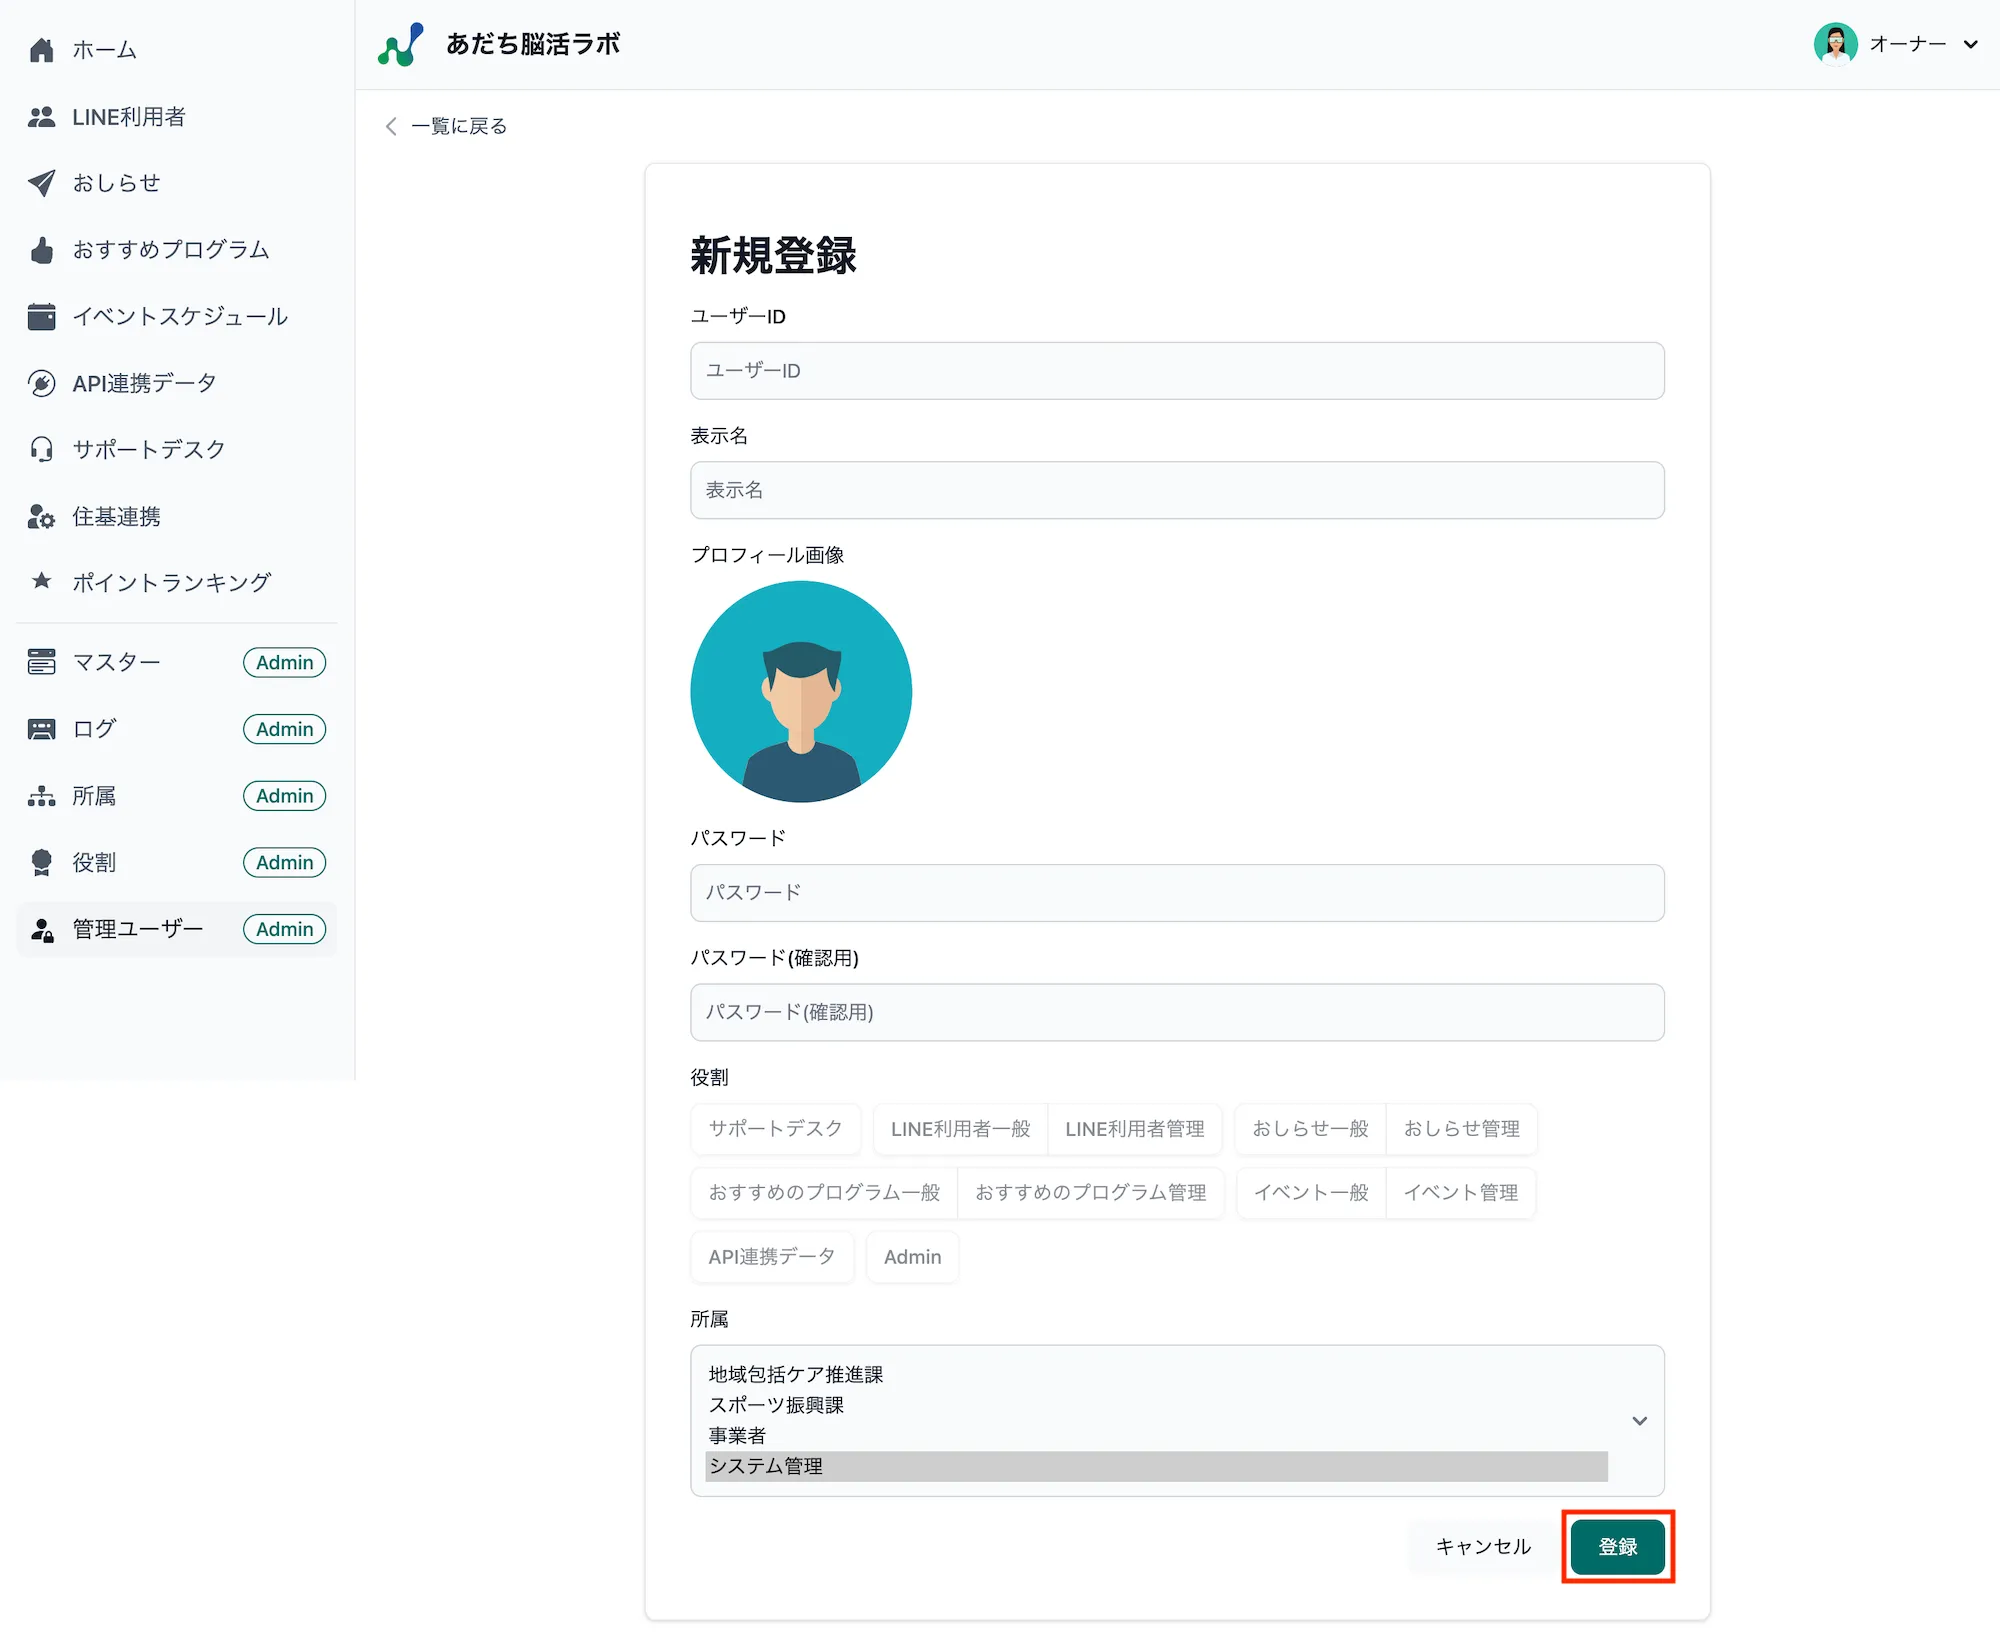The height and width of the screenshot is (1643, 2000).
Task: Click the 住基連携 user-gear icon
Action: 41,516
